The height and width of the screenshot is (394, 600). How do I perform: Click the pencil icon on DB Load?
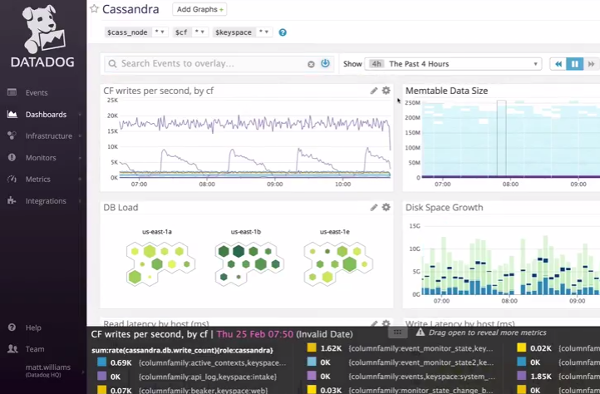tap(374, 207)
